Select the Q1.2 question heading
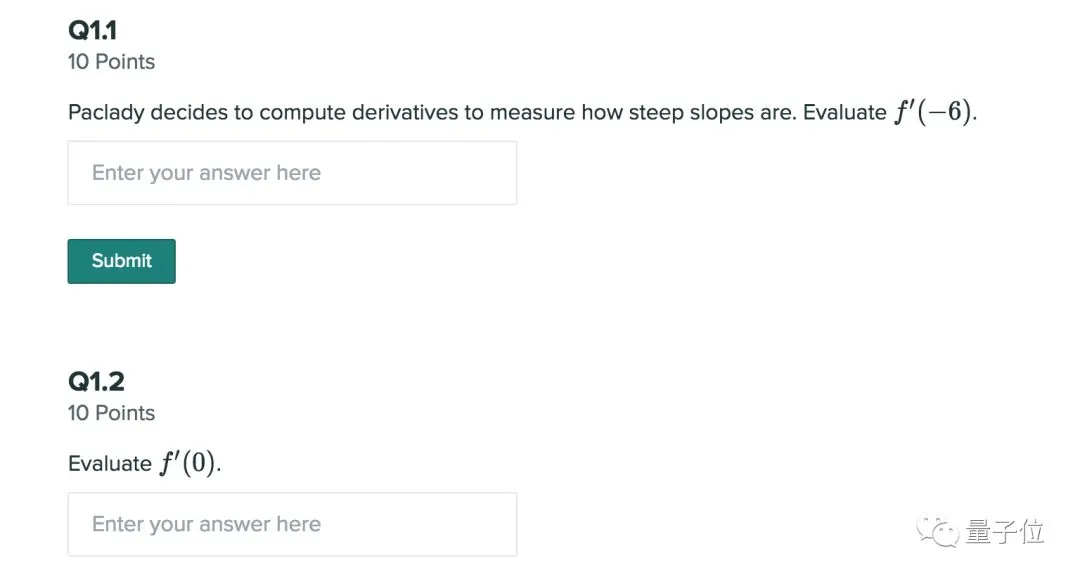This screenshot has width=1080, height=579. tap(96, 381)
